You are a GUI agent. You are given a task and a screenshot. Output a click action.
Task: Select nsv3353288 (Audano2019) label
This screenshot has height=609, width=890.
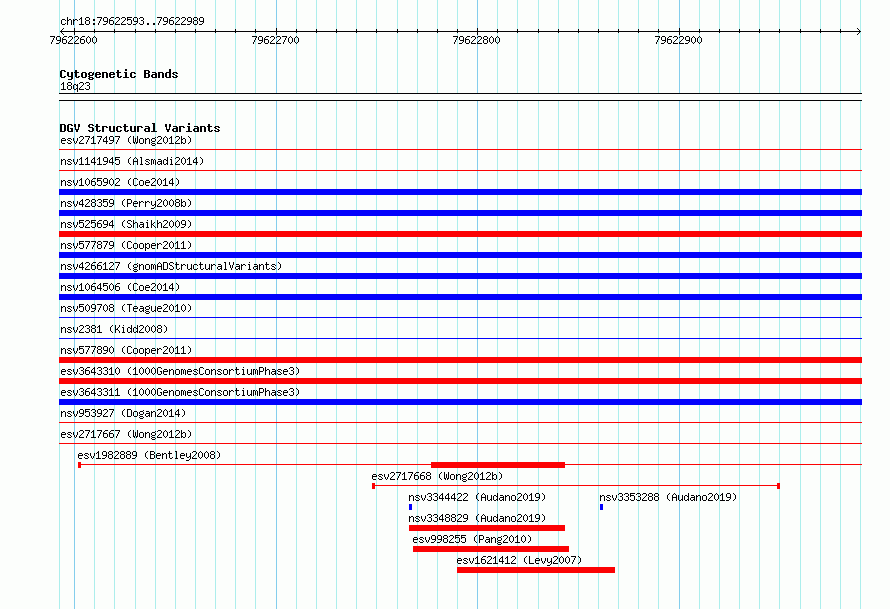(668, 497)
